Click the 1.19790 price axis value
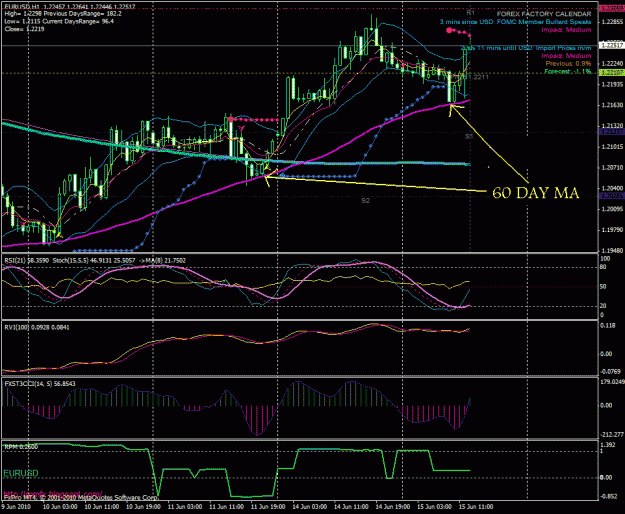Image resolution: width=625 pixels, height=514 pixels. click(612, 230)
